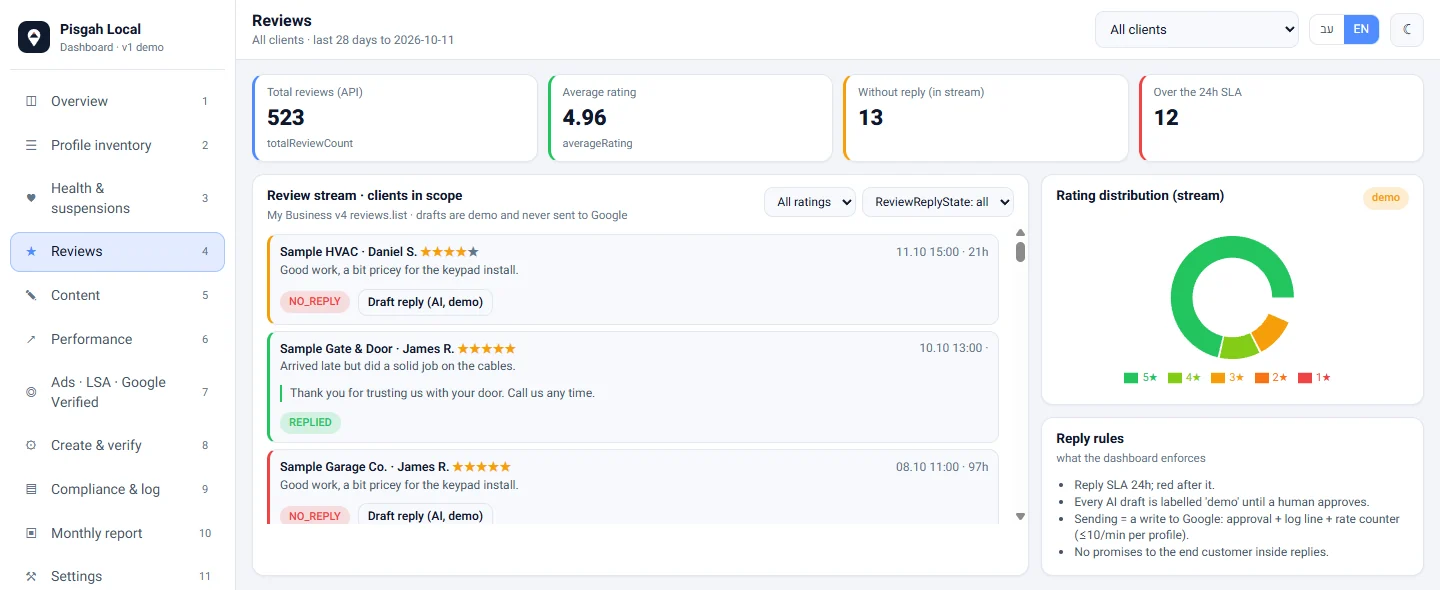The width and height of the screenshot is (1440, 590).
Task: Click the Settings tools icon
Action: [31, 576]
